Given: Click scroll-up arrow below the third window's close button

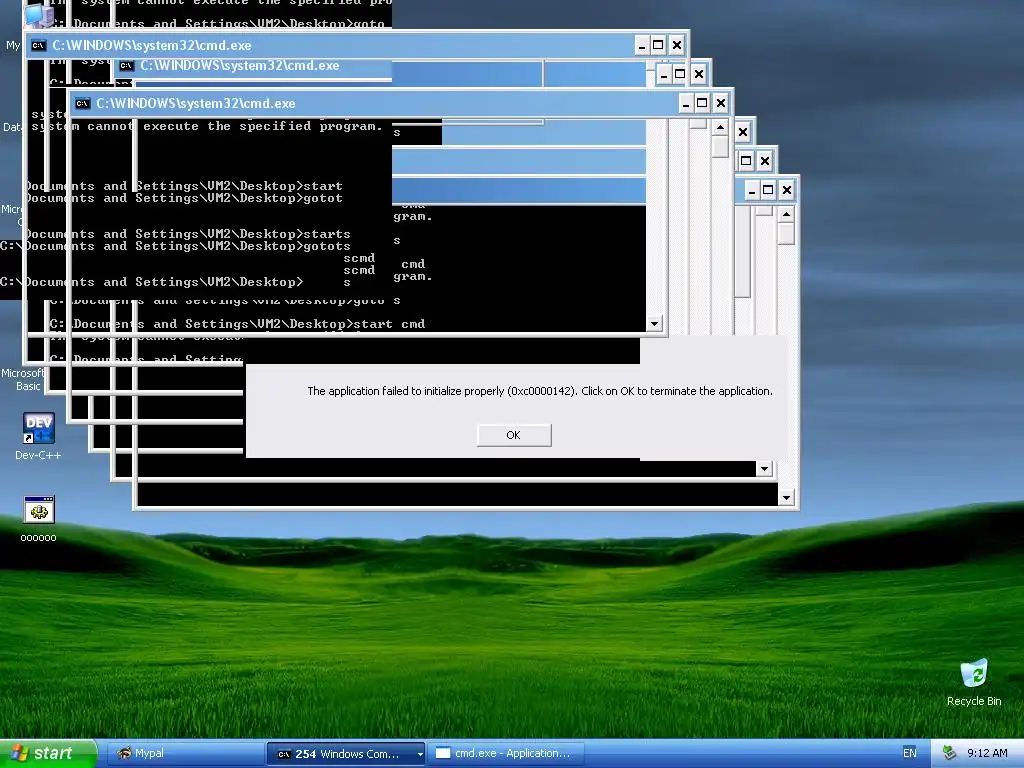Looking at the screenshot, I should (720, 127).
